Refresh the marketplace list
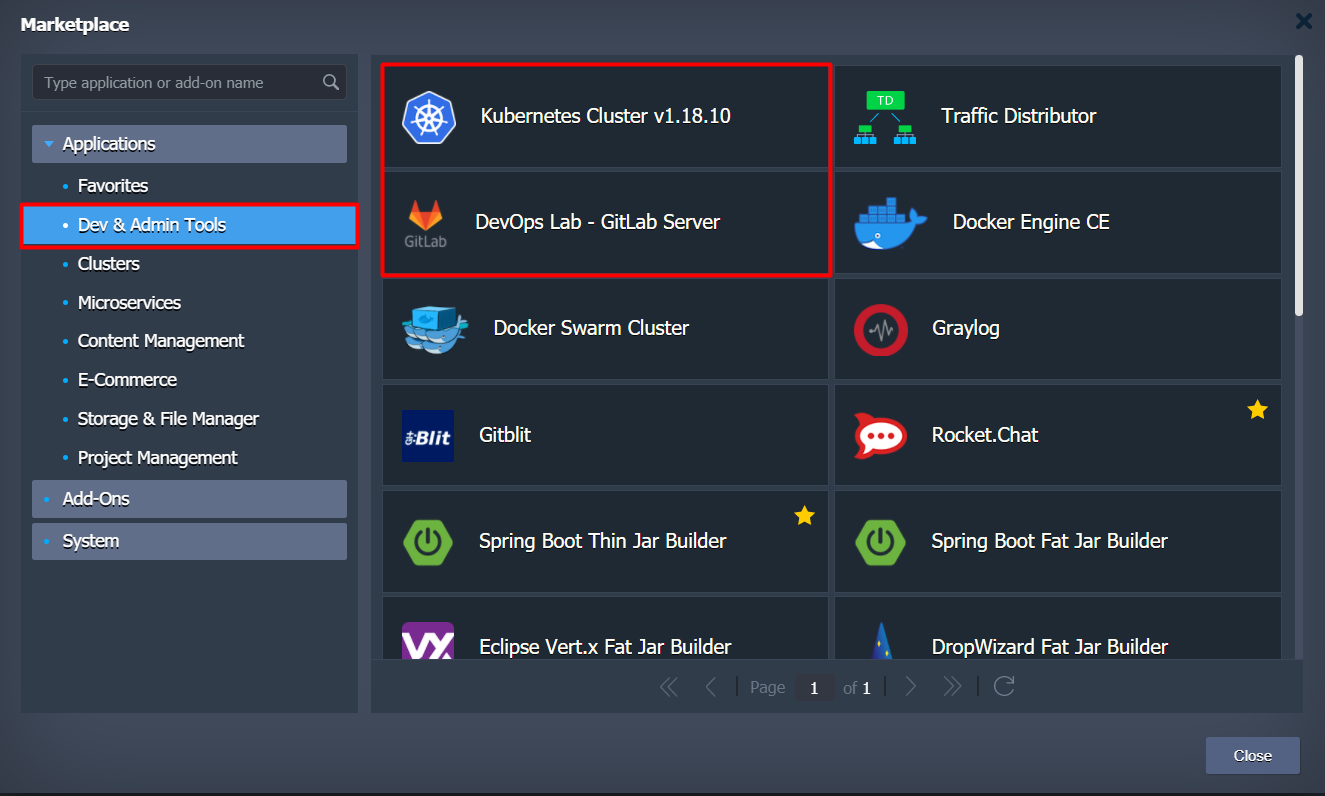Screen dimensions: 1325x796 1005,686
